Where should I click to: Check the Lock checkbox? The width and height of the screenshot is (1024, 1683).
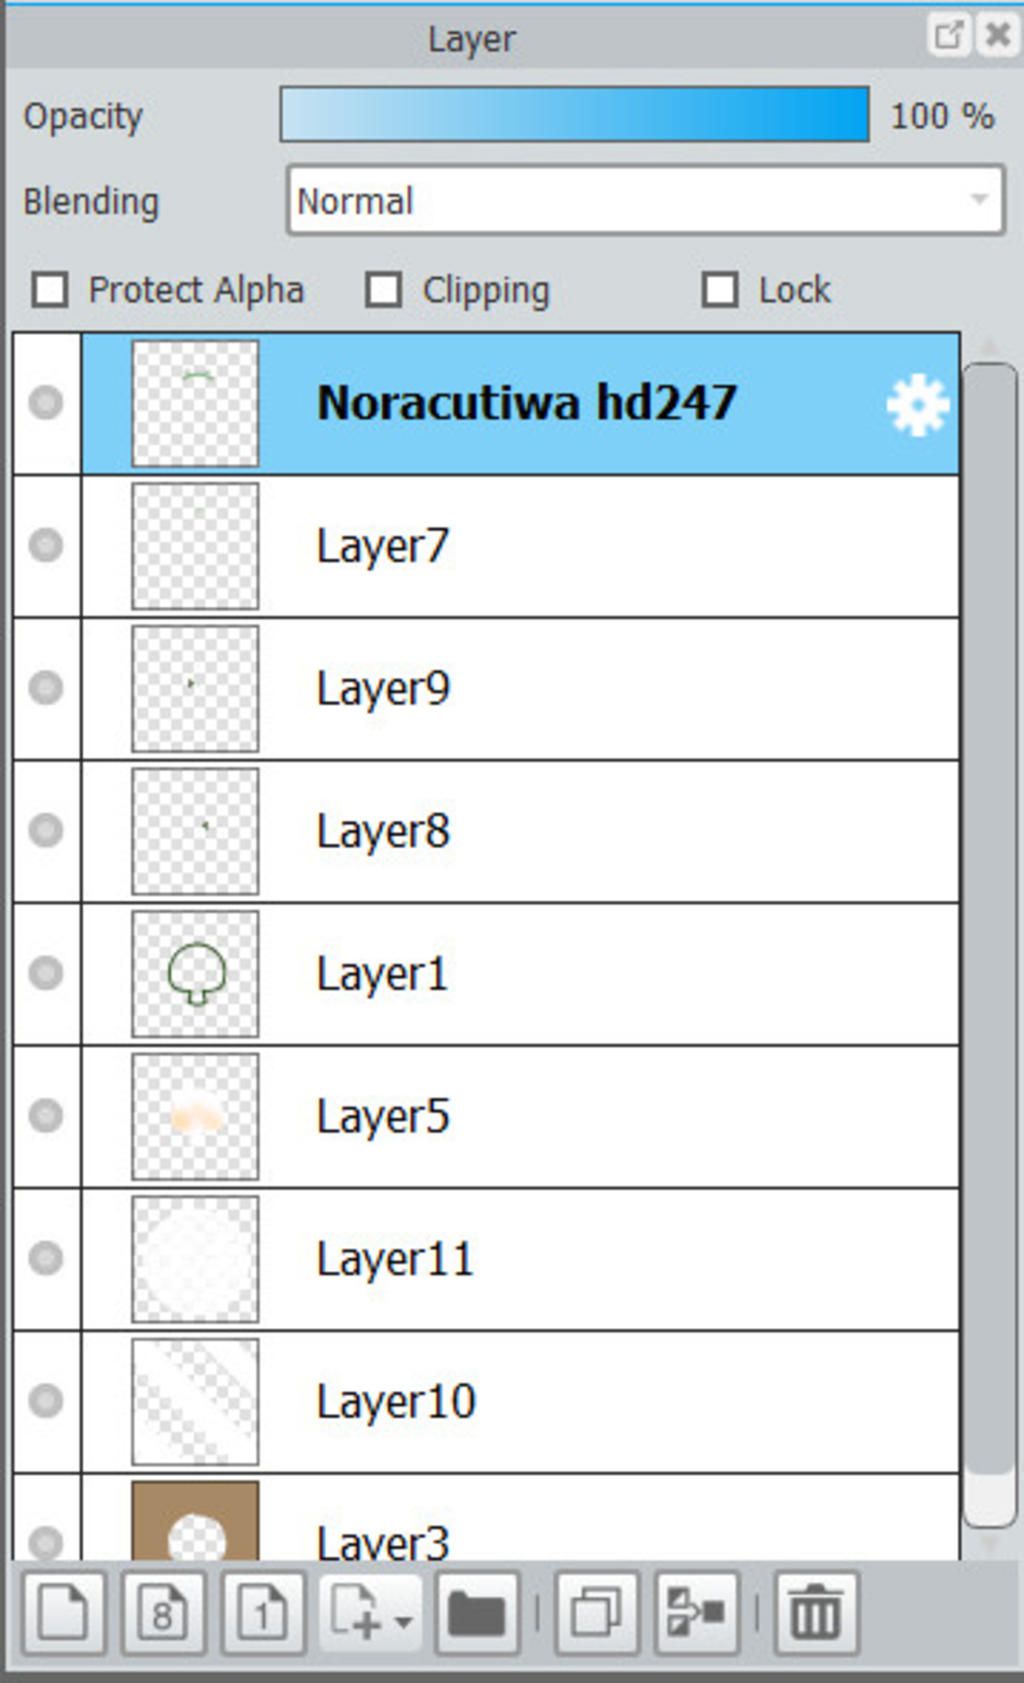(720, 290)
